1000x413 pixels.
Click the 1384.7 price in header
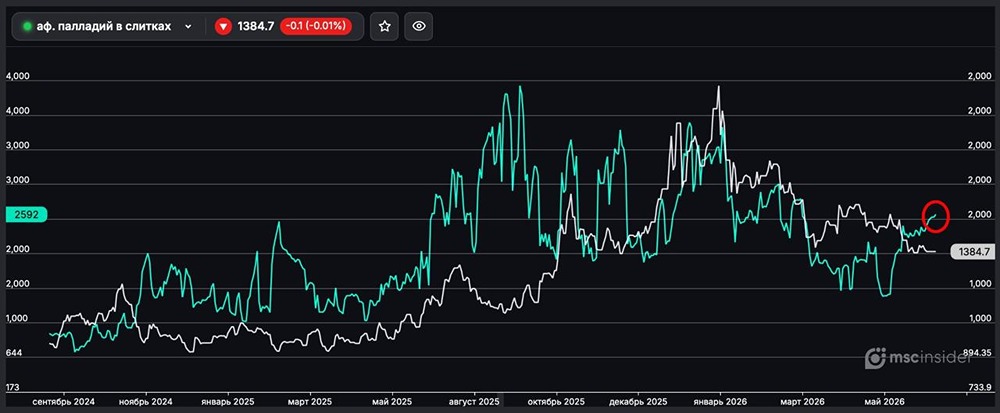point(256,26)
